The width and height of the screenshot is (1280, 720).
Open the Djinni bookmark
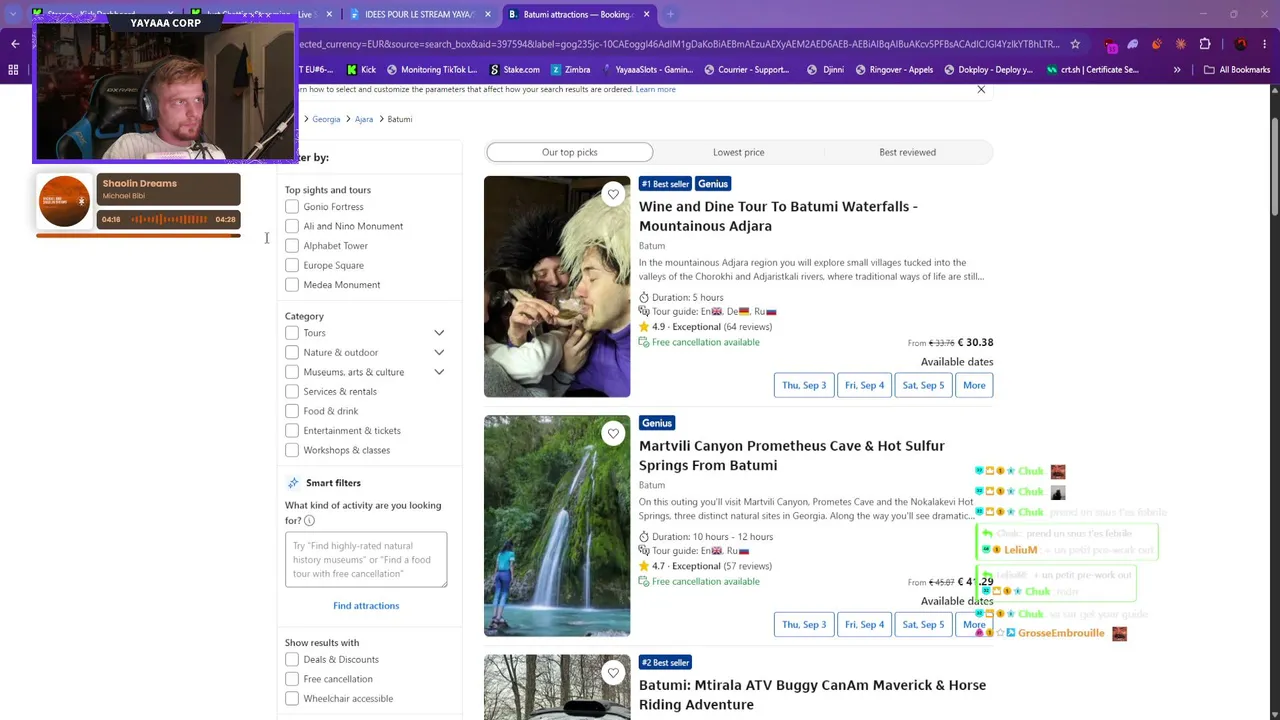point(826,70)
